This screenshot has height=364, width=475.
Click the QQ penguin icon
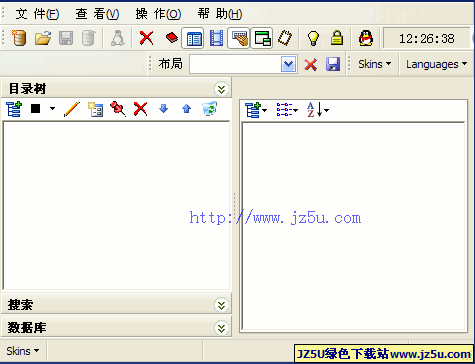point(366,38)
